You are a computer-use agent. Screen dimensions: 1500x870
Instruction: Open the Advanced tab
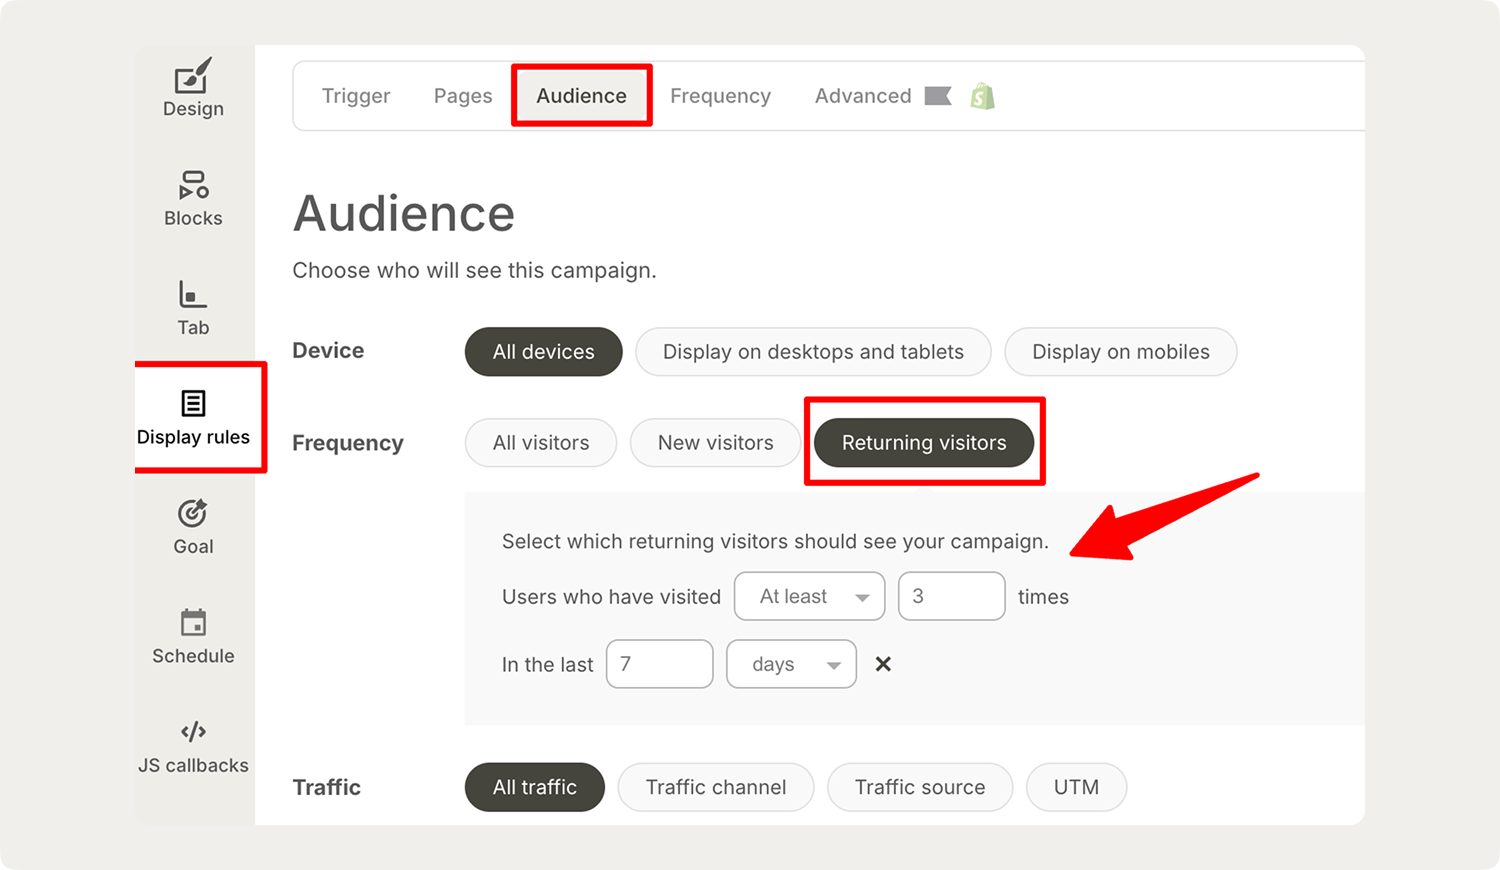pos(863,96)
